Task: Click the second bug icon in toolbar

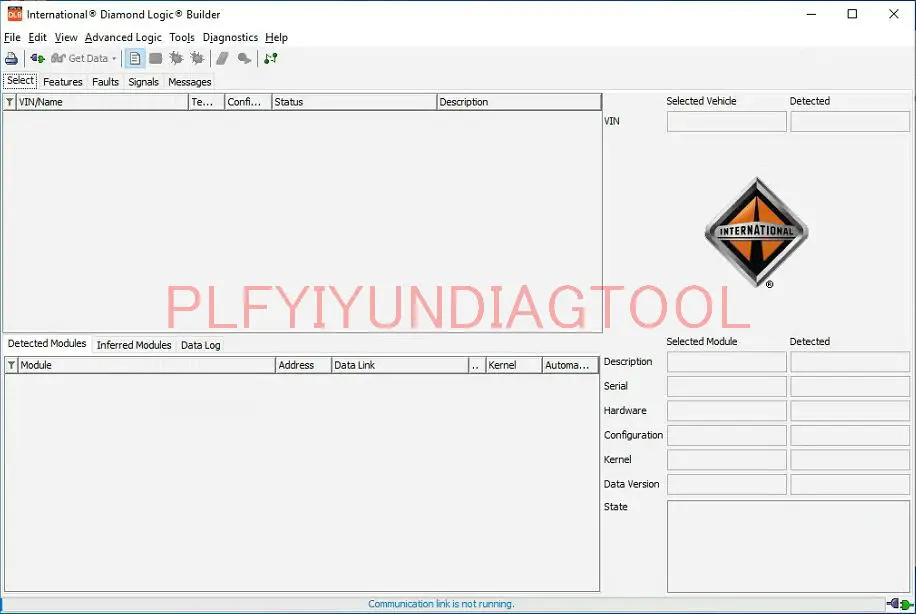Action: point(197,58)
